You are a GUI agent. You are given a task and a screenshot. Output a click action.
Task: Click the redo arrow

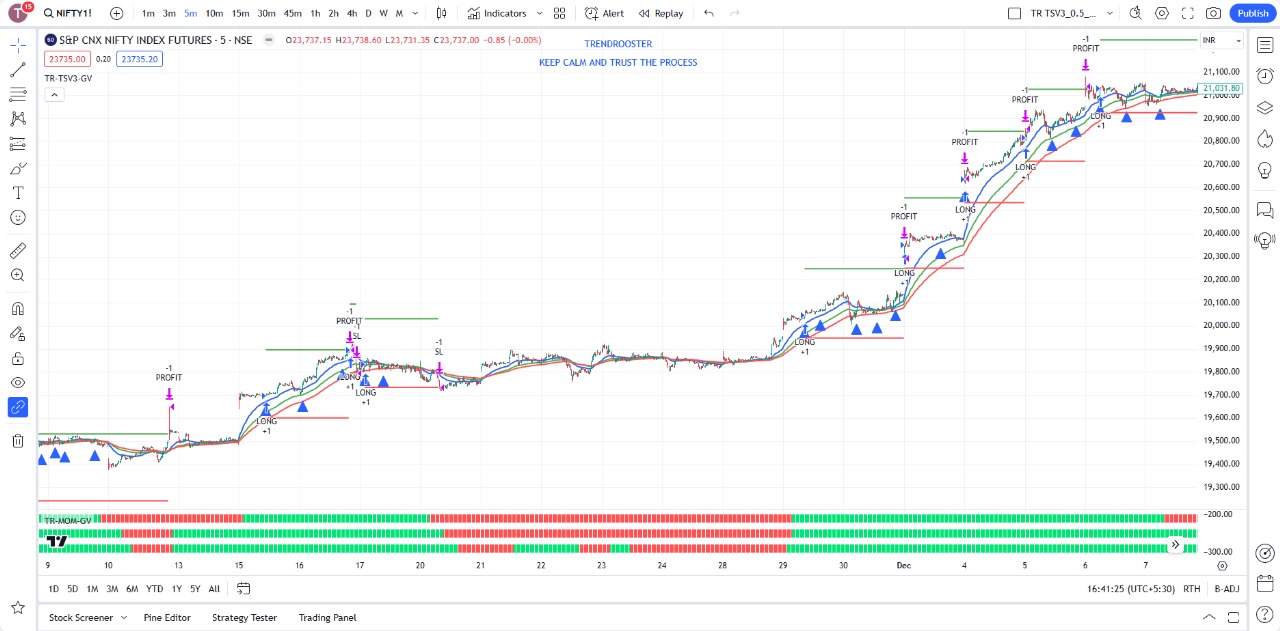tap(735, 13)
